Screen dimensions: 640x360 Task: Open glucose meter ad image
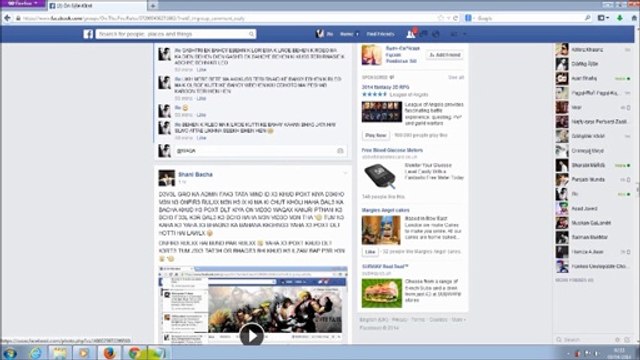pyautogui.click(x=380, y=176)
